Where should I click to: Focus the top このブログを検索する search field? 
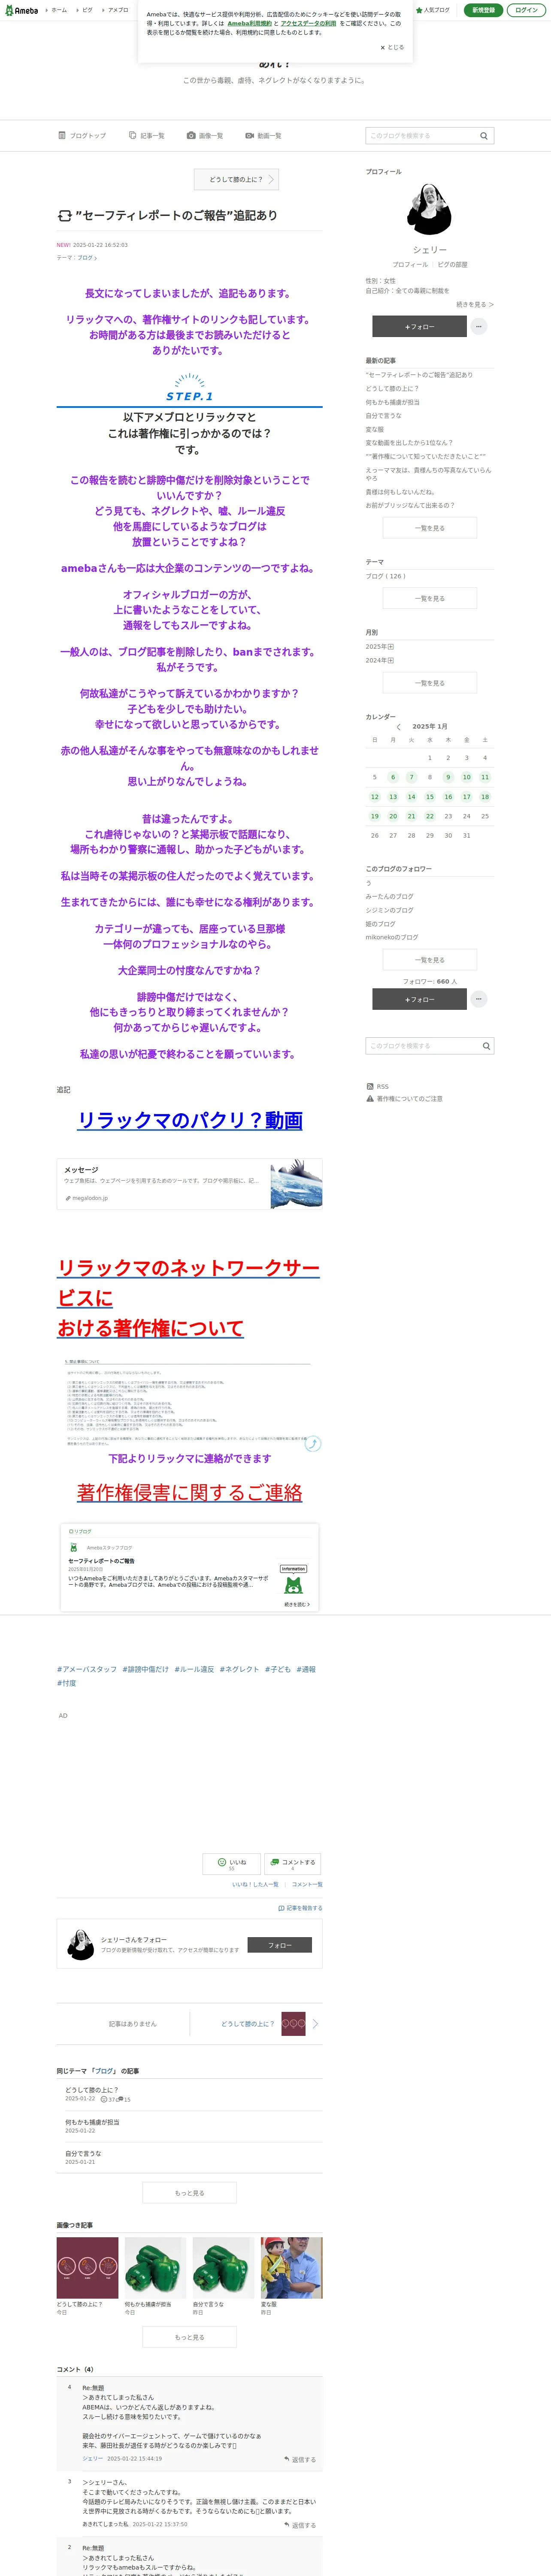[x=421, y=136]
